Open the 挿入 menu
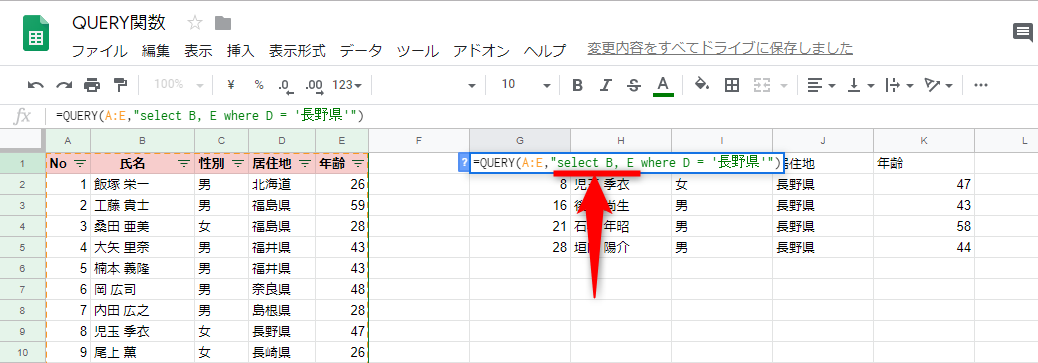The height and width of the screenshot is (363, 1038). tap(240, 50)
